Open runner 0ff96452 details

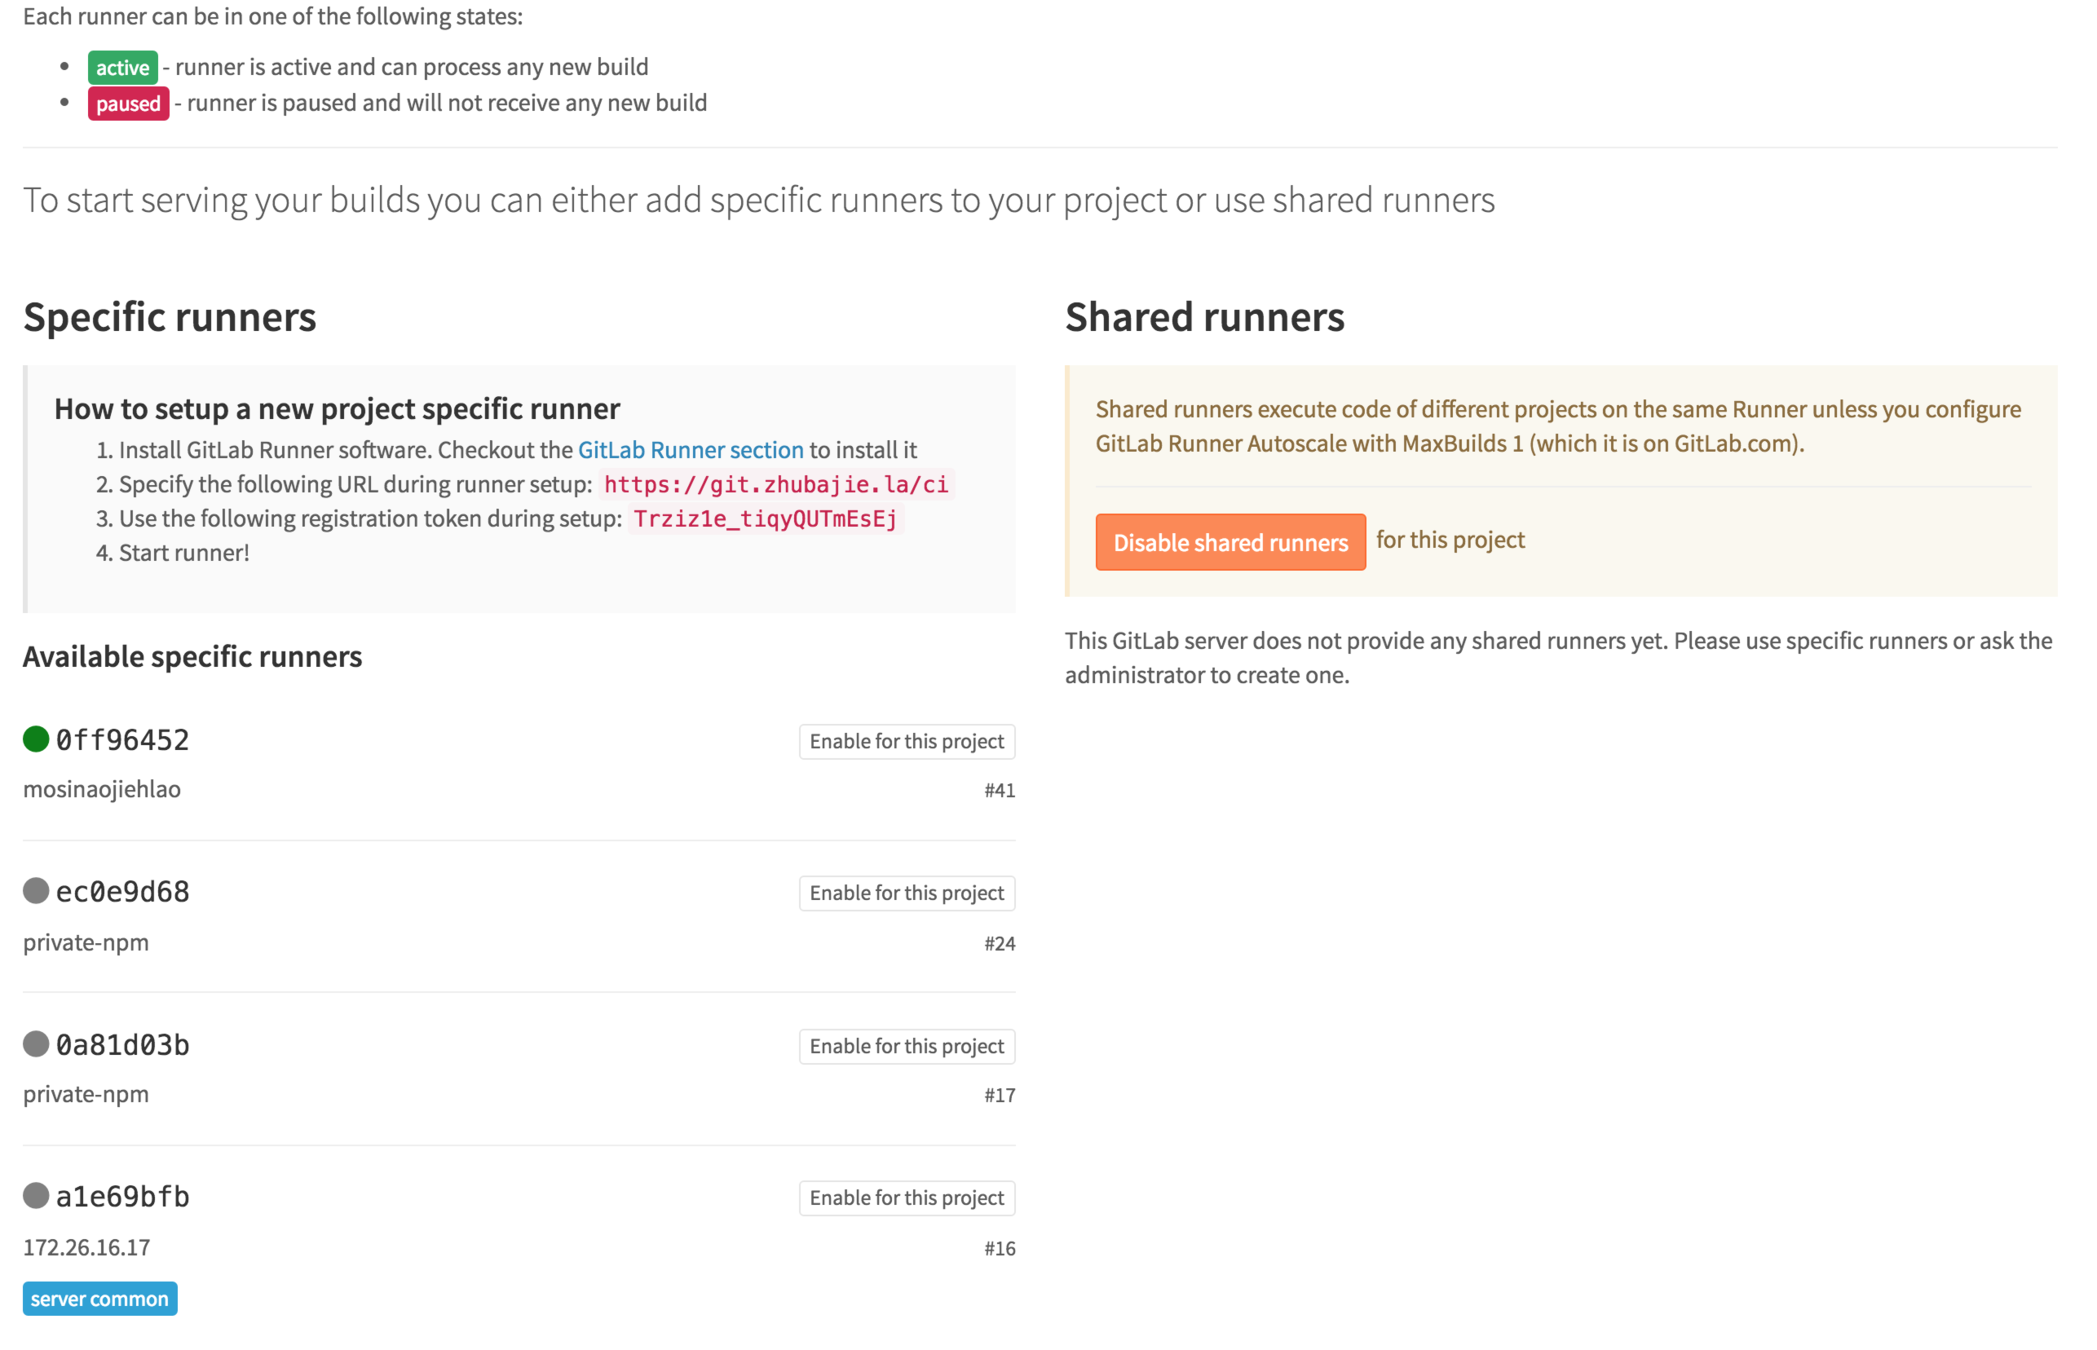tap(122, 740)
